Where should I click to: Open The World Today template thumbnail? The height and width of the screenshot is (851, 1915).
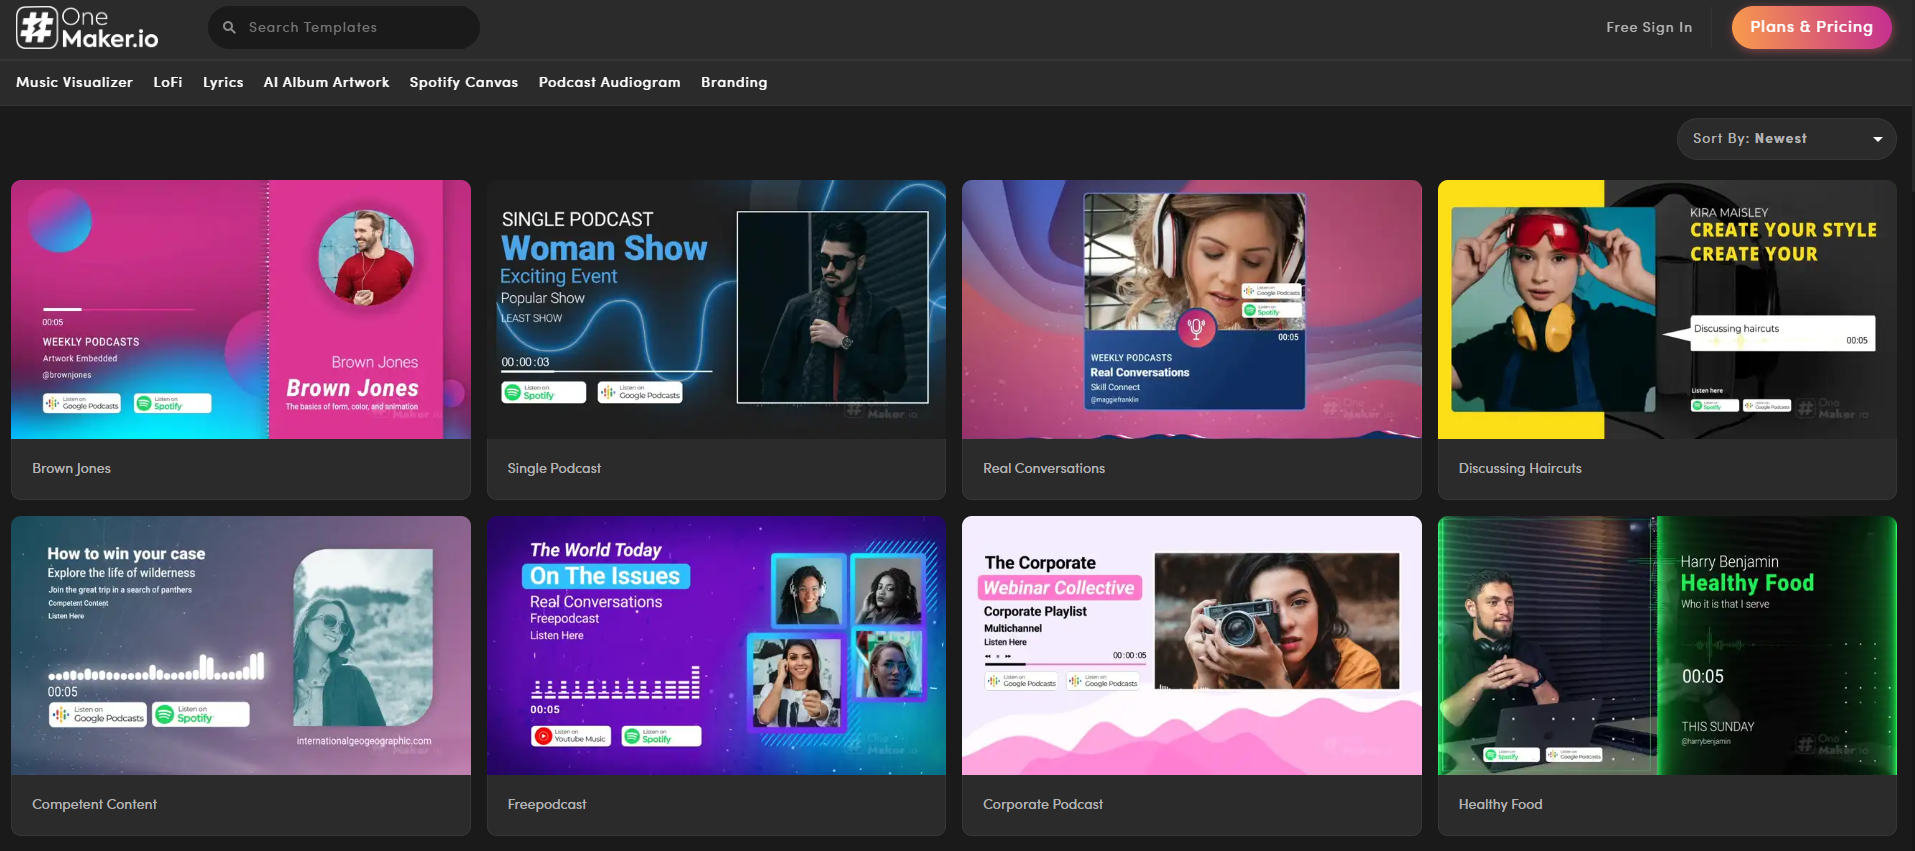[x=716, y=645]
